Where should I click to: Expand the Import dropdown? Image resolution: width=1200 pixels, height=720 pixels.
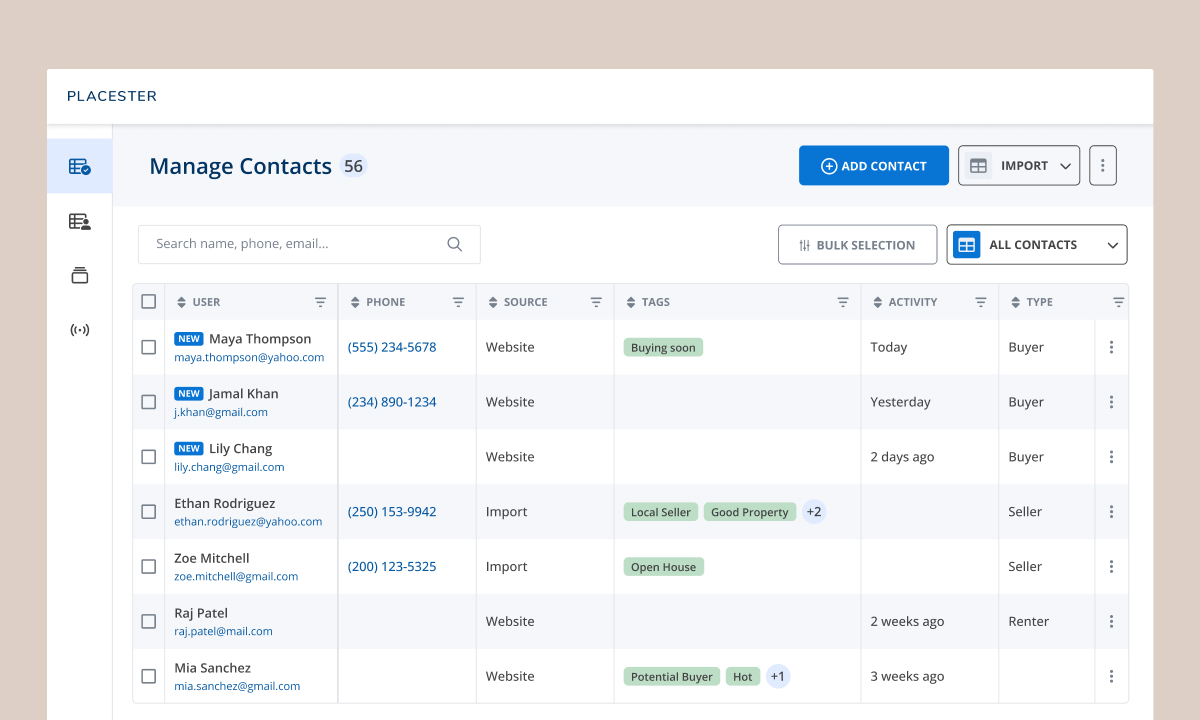tap(1018, 166)
